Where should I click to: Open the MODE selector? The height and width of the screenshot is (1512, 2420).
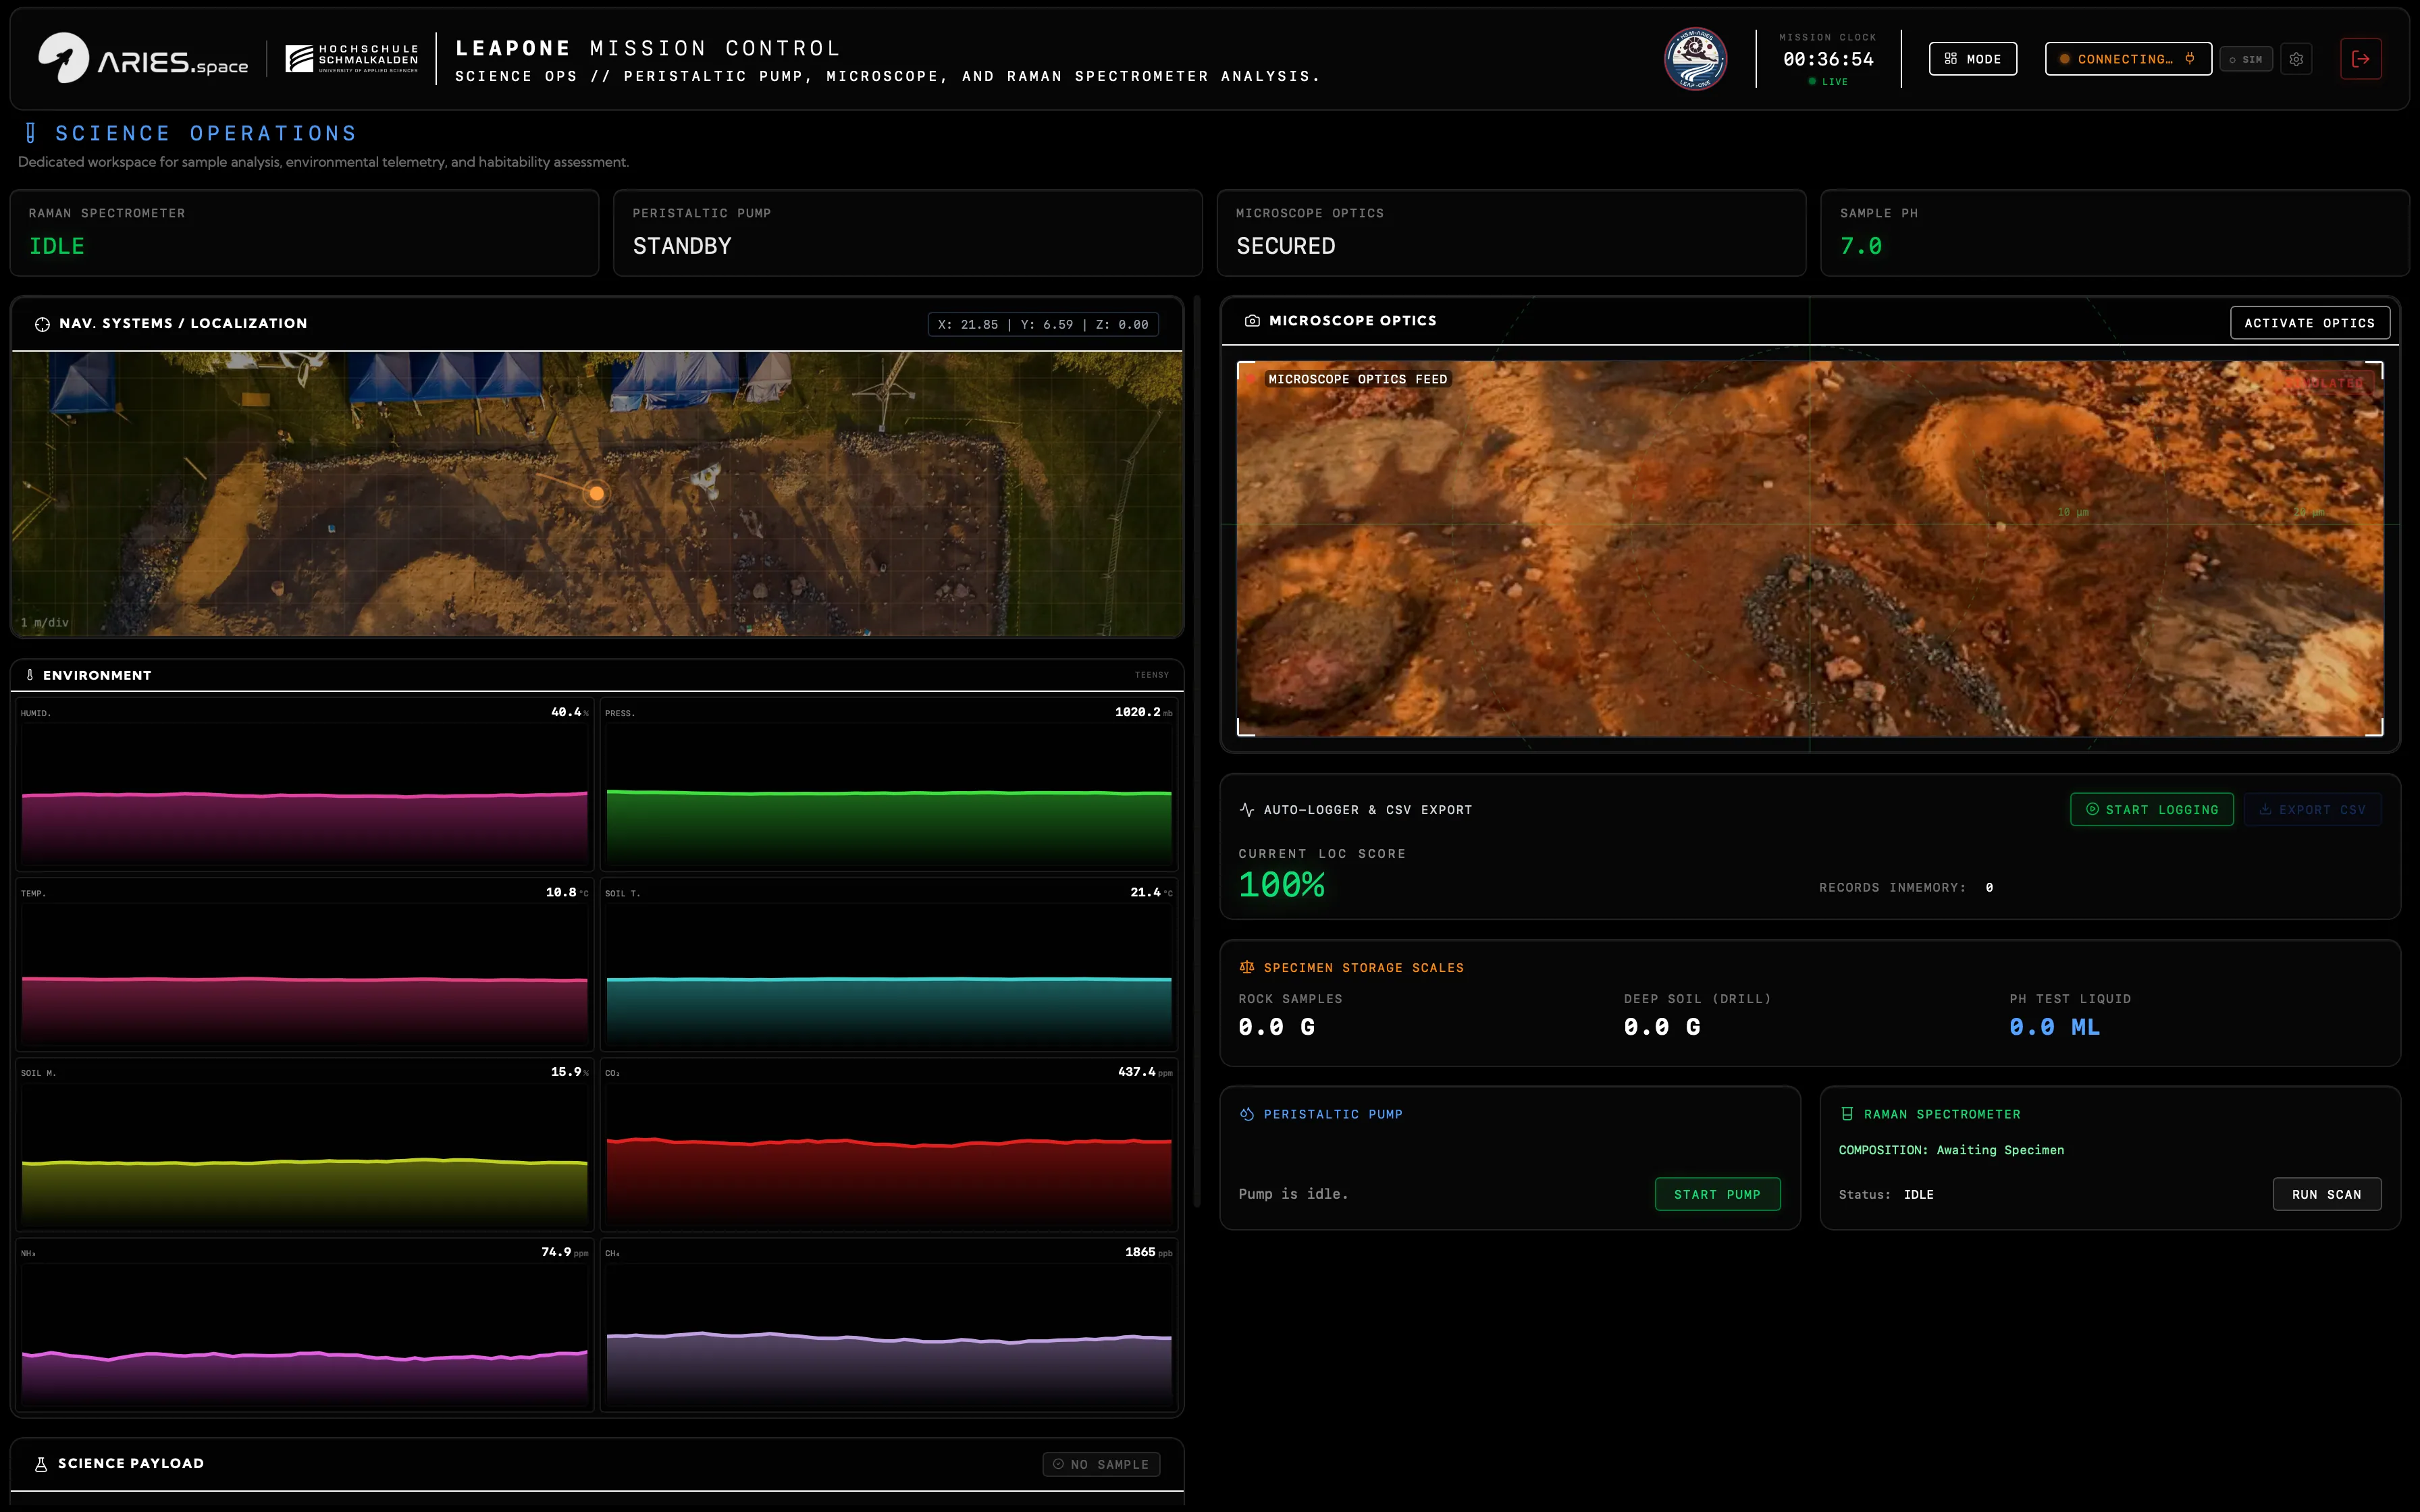(x=1972, y=59)
